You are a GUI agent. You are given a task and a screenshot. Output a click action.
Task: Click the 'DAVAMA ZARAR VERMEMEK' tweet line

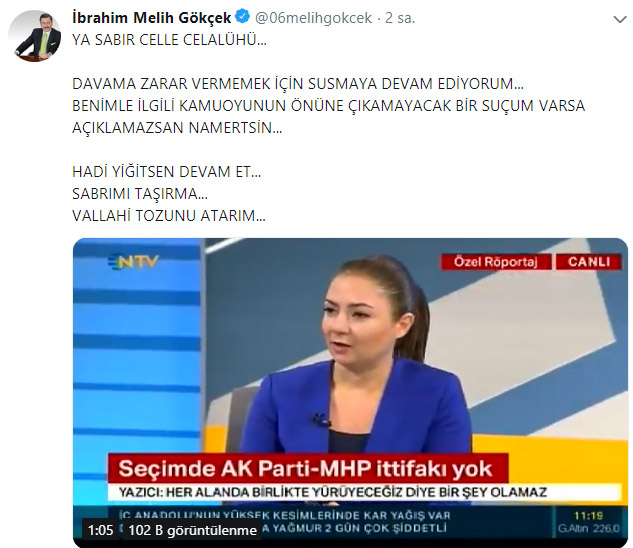click(x=298, y=84)
